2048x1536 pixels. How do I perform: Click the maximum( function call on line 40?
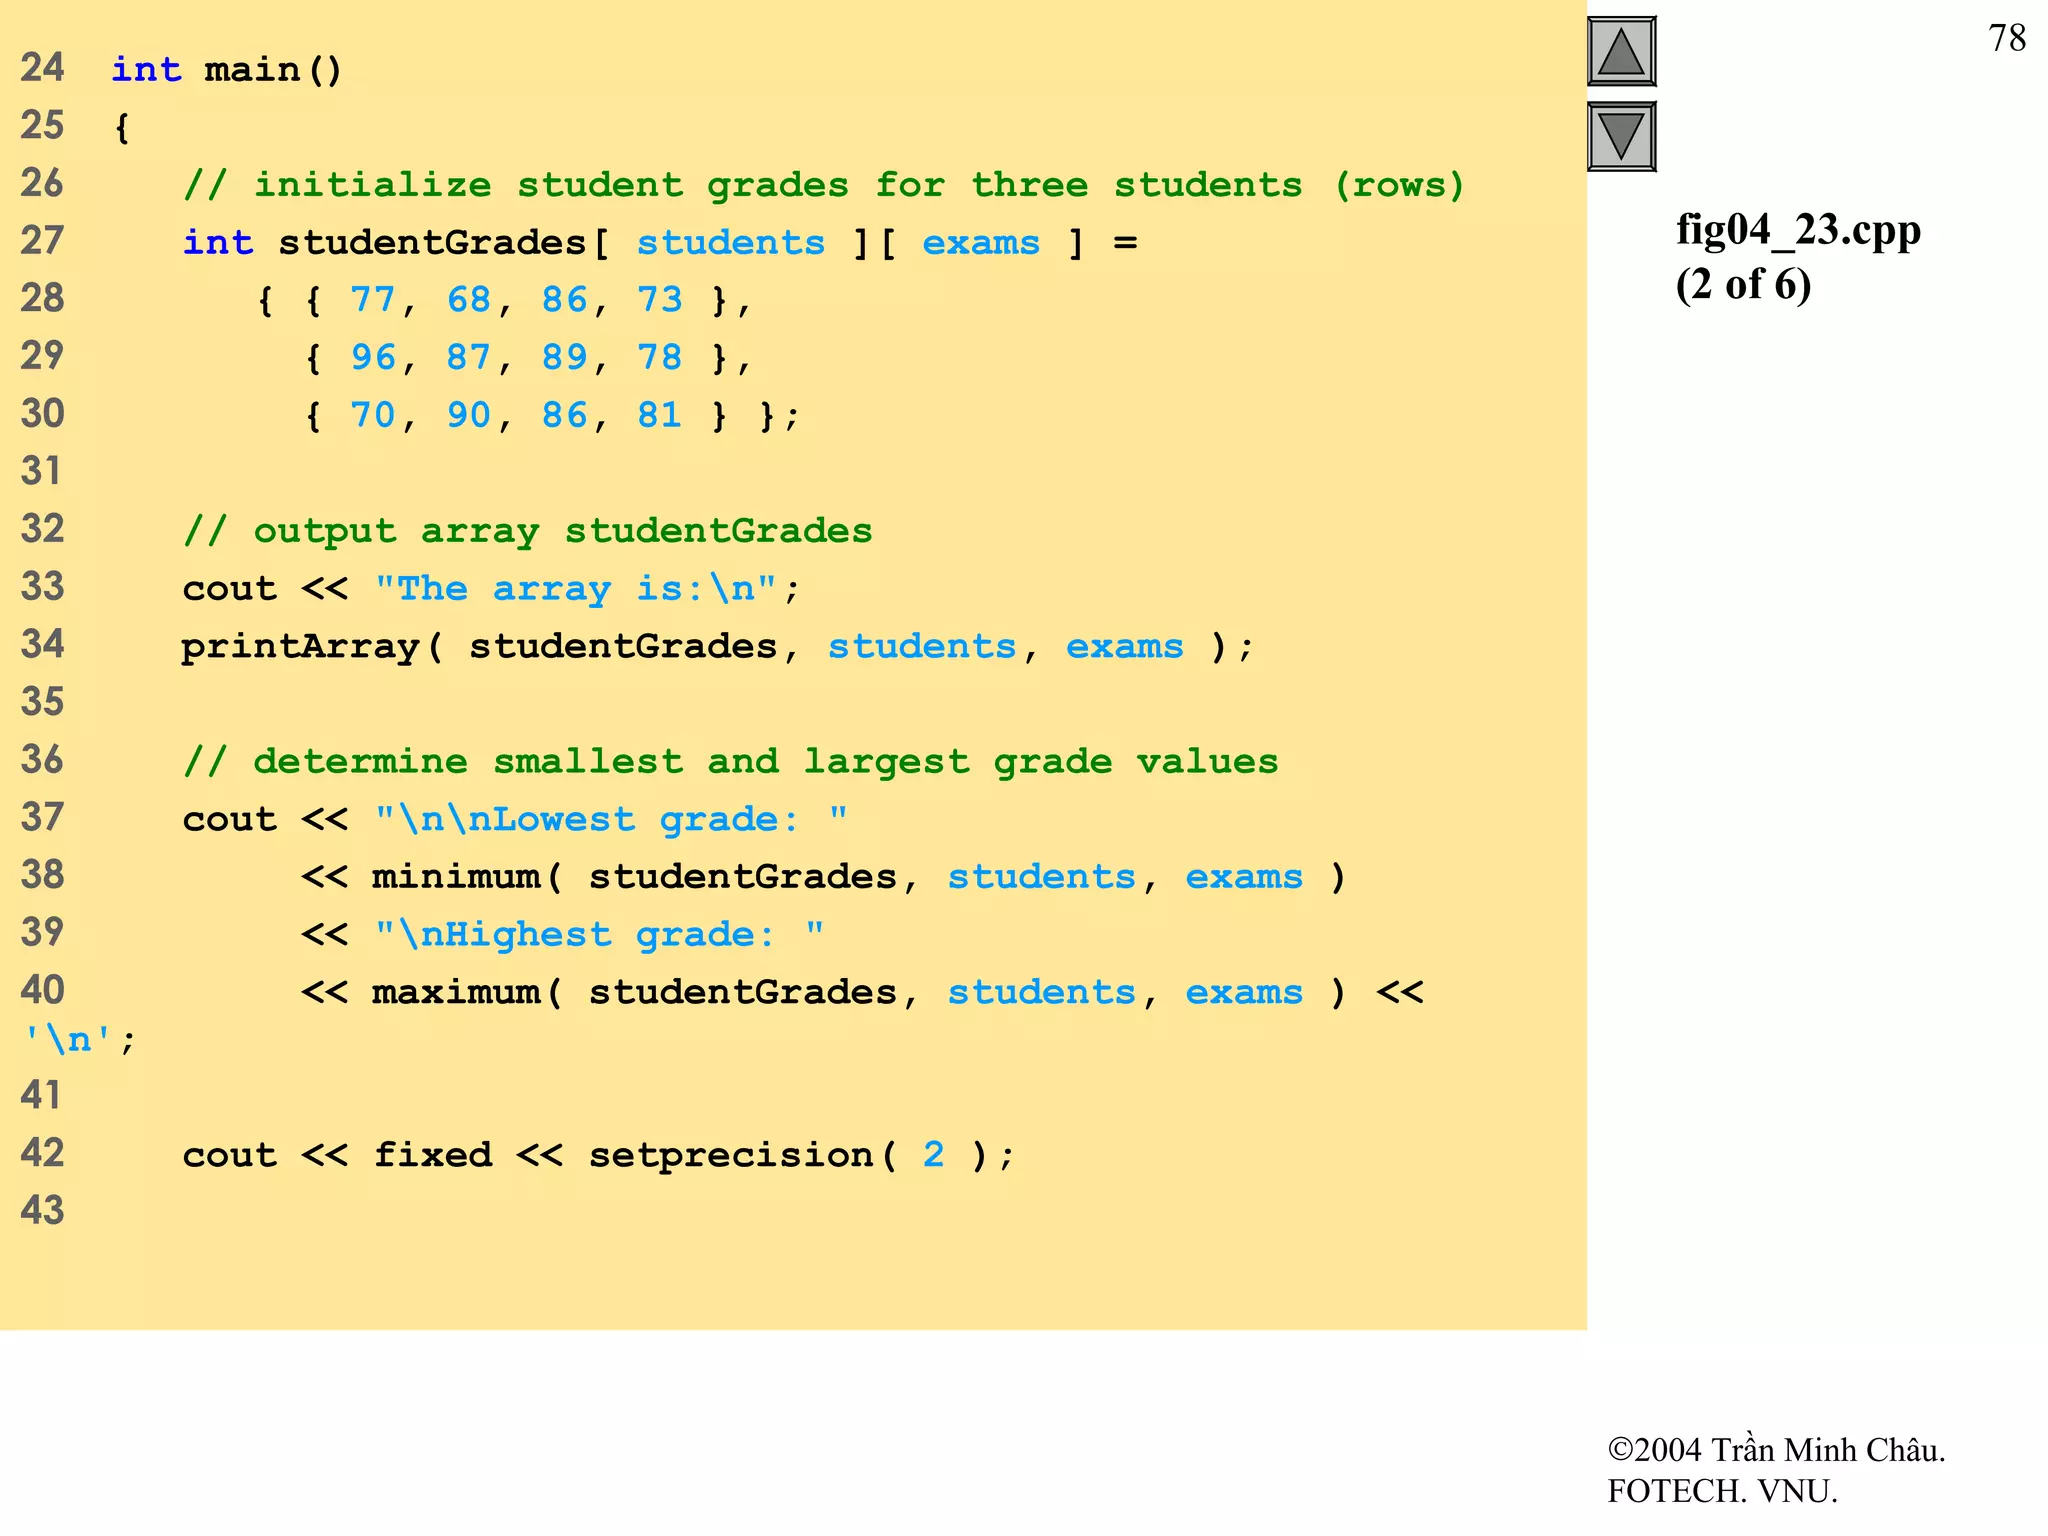coord(466,993)
